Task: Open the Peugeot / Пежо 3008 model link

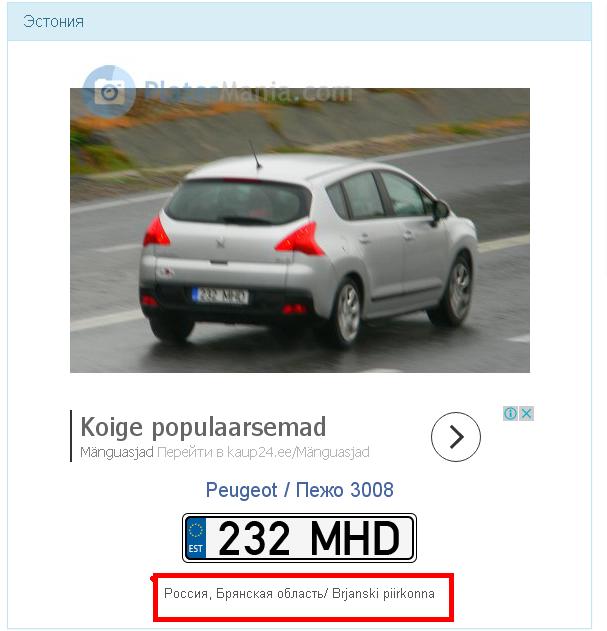Action: pyautogui.click(x=299, y=490)
